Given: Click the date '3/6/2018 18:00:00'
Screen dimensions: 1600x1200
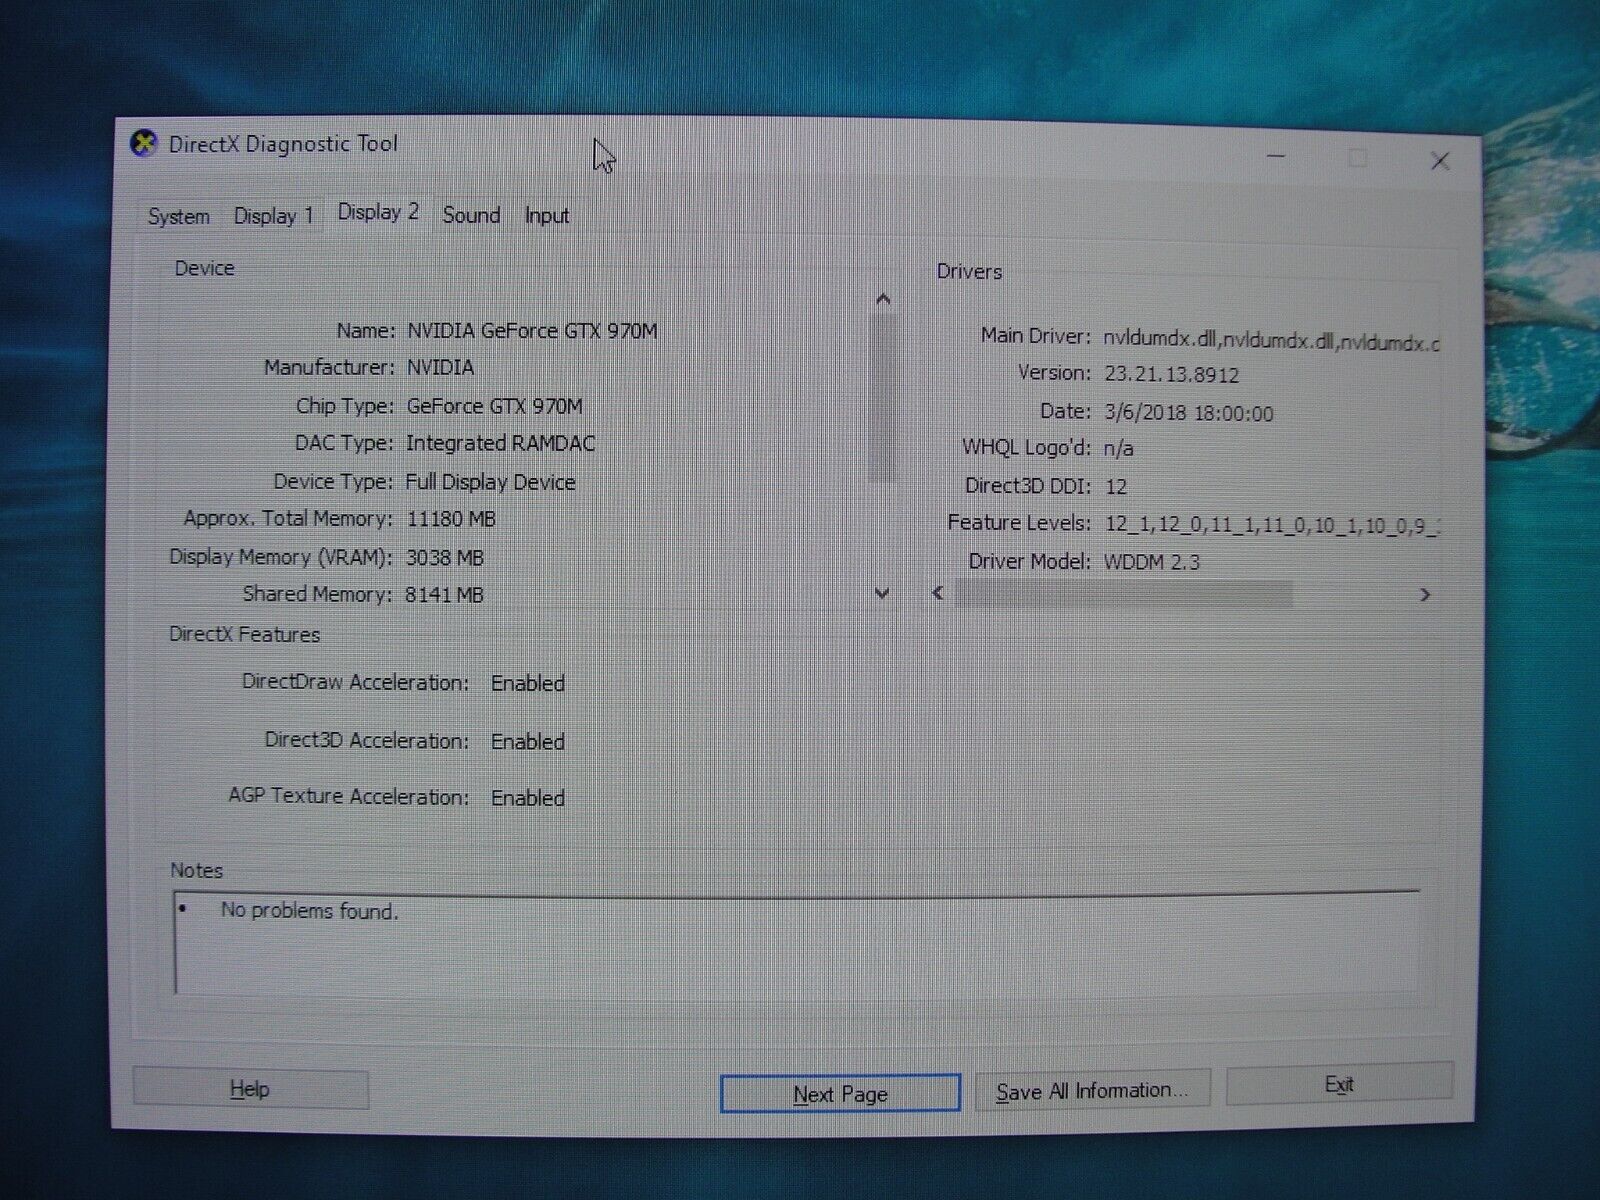Looking at the screenshot, I should pyautogui.click(x=1189, y=413).
